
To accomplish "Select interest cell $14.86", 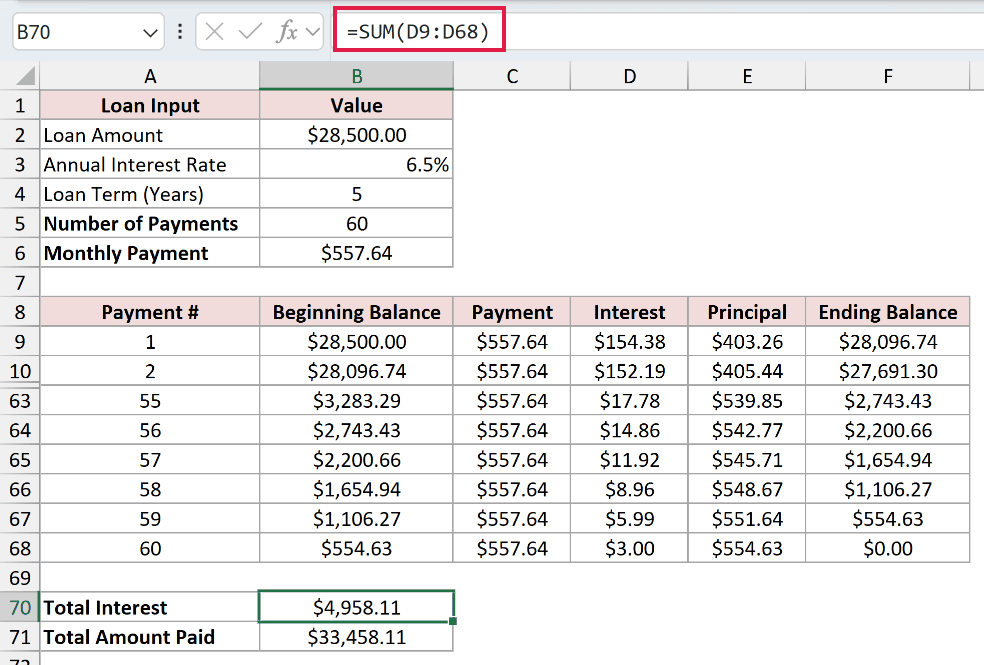I will (x=629, y=430).
